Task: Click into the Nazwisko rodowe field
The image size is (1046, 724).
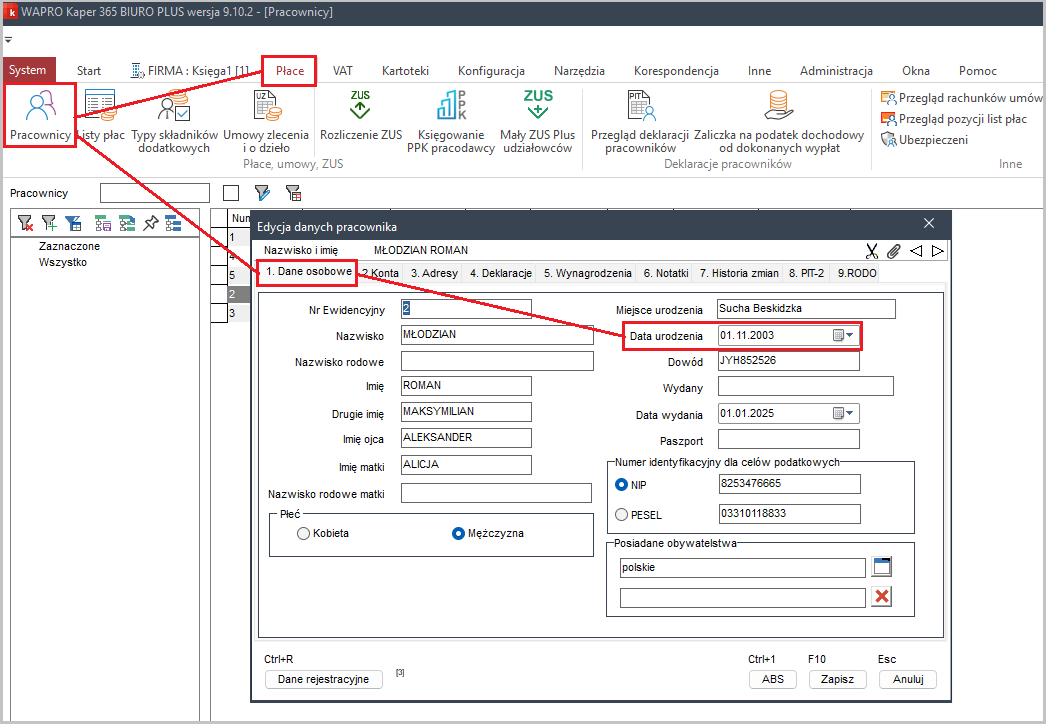Action: coord(497,361)
